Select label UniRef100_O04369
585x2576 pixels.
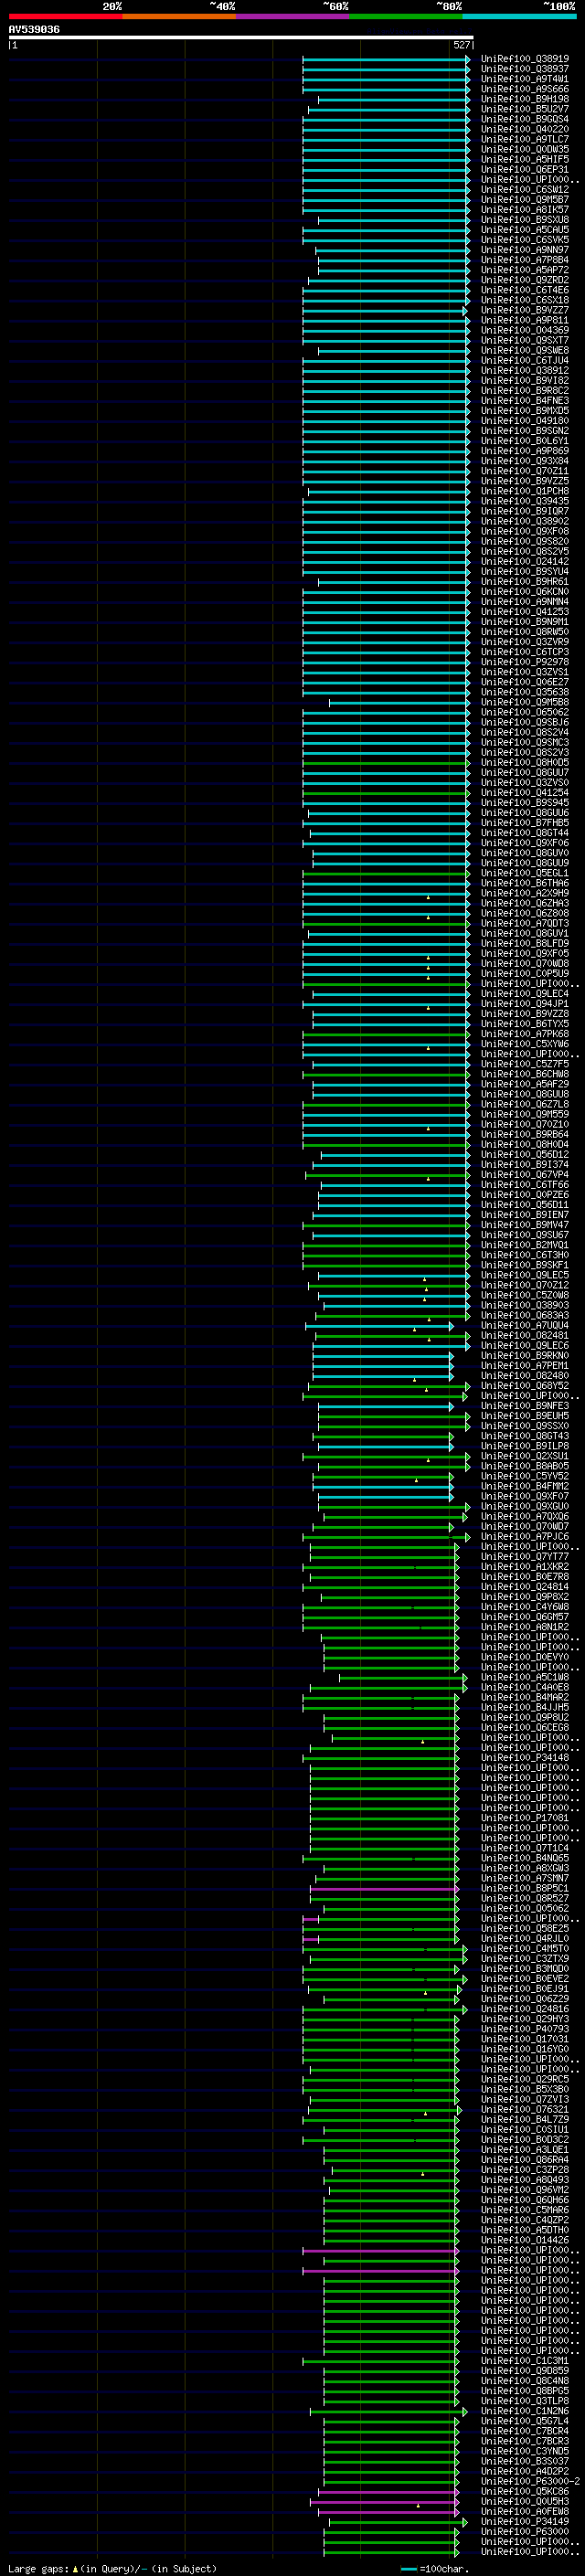click(x=524, y=330)
